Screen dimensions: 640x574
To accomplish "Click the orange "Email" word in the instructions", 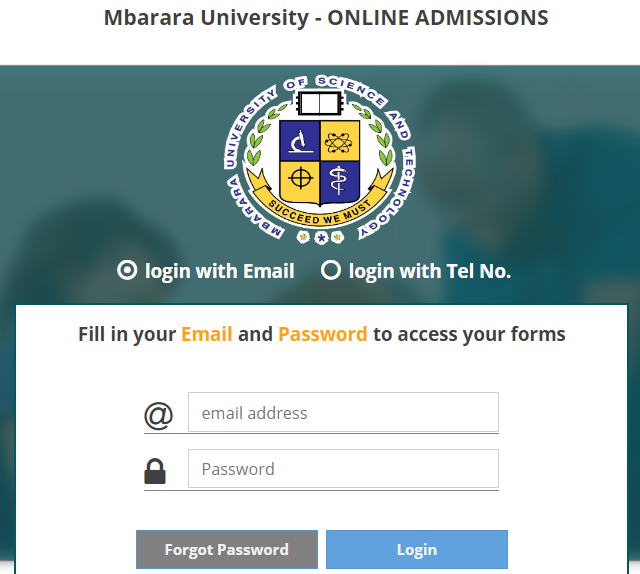I will [207, 334].
